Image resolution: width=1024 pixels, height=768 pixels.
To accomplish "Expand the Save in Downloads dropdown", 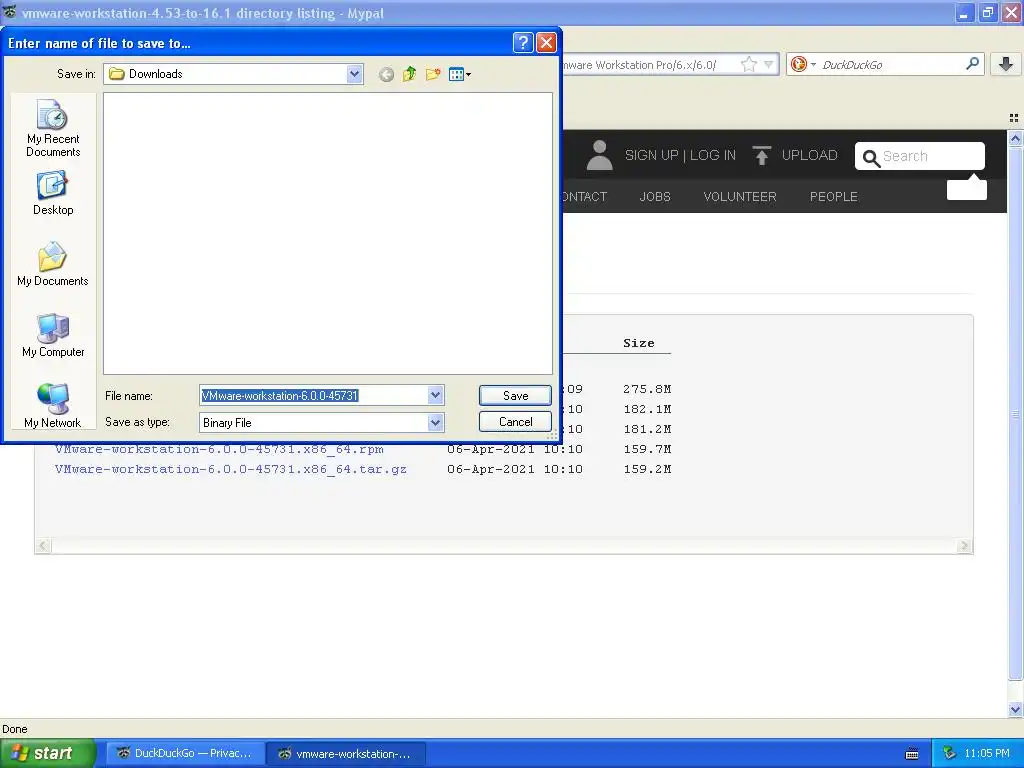I will click(355, 74).
